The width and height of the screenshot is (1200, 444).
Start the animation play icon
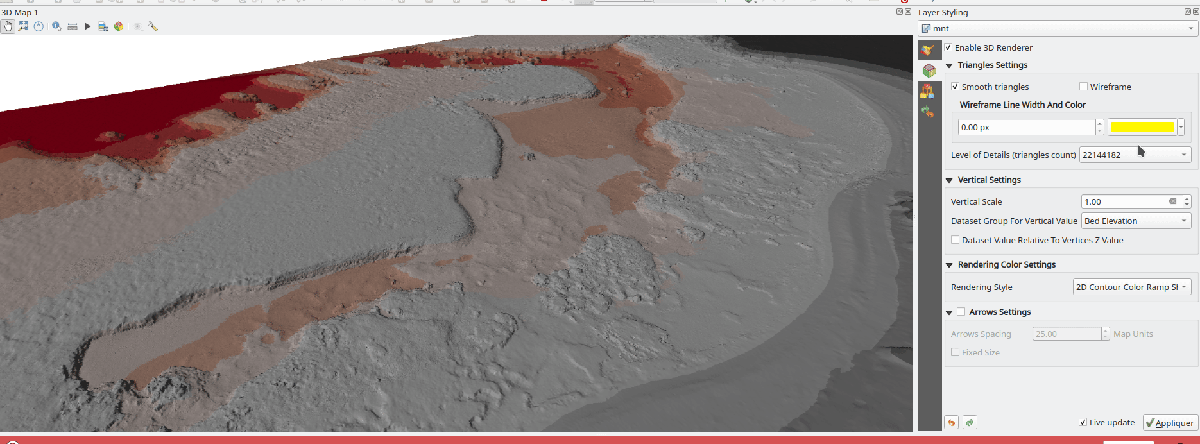coord(88,26)
